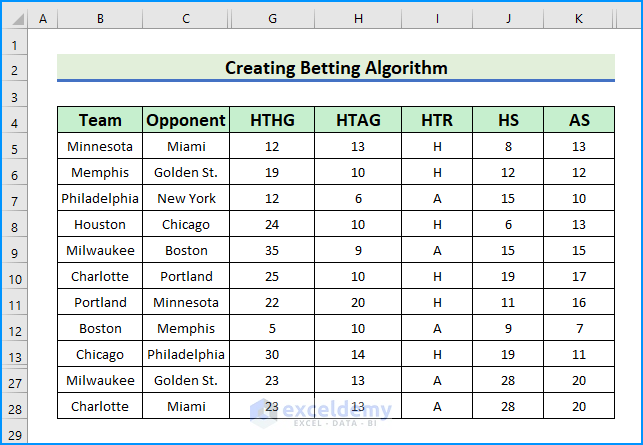Image resolution: width=643 pixels, height=445 pixels.
Task: Select the 'Team' header cell
Action: click(x=100, y=121)
